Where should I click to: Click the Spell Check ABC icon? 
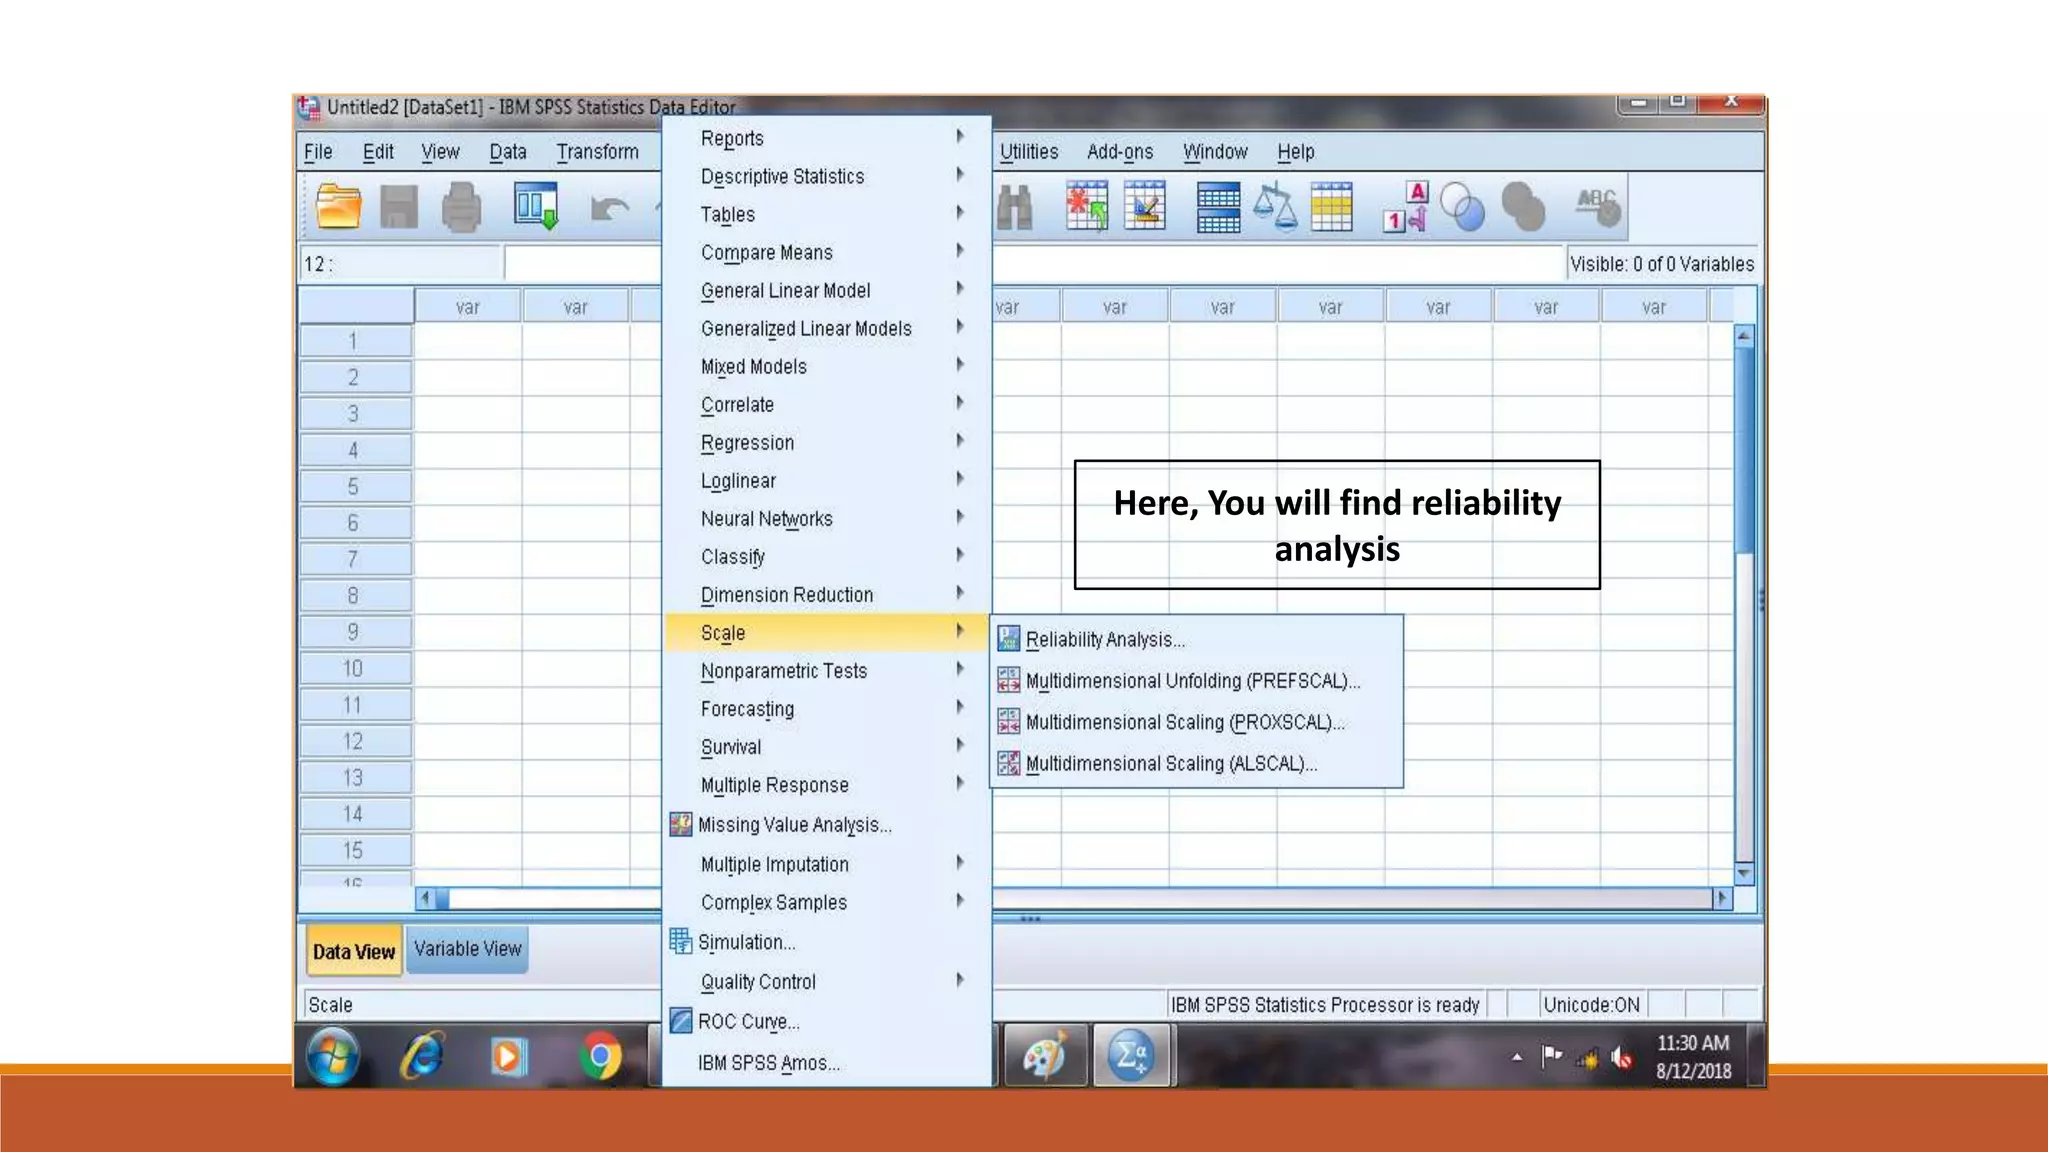[1597, 206]
